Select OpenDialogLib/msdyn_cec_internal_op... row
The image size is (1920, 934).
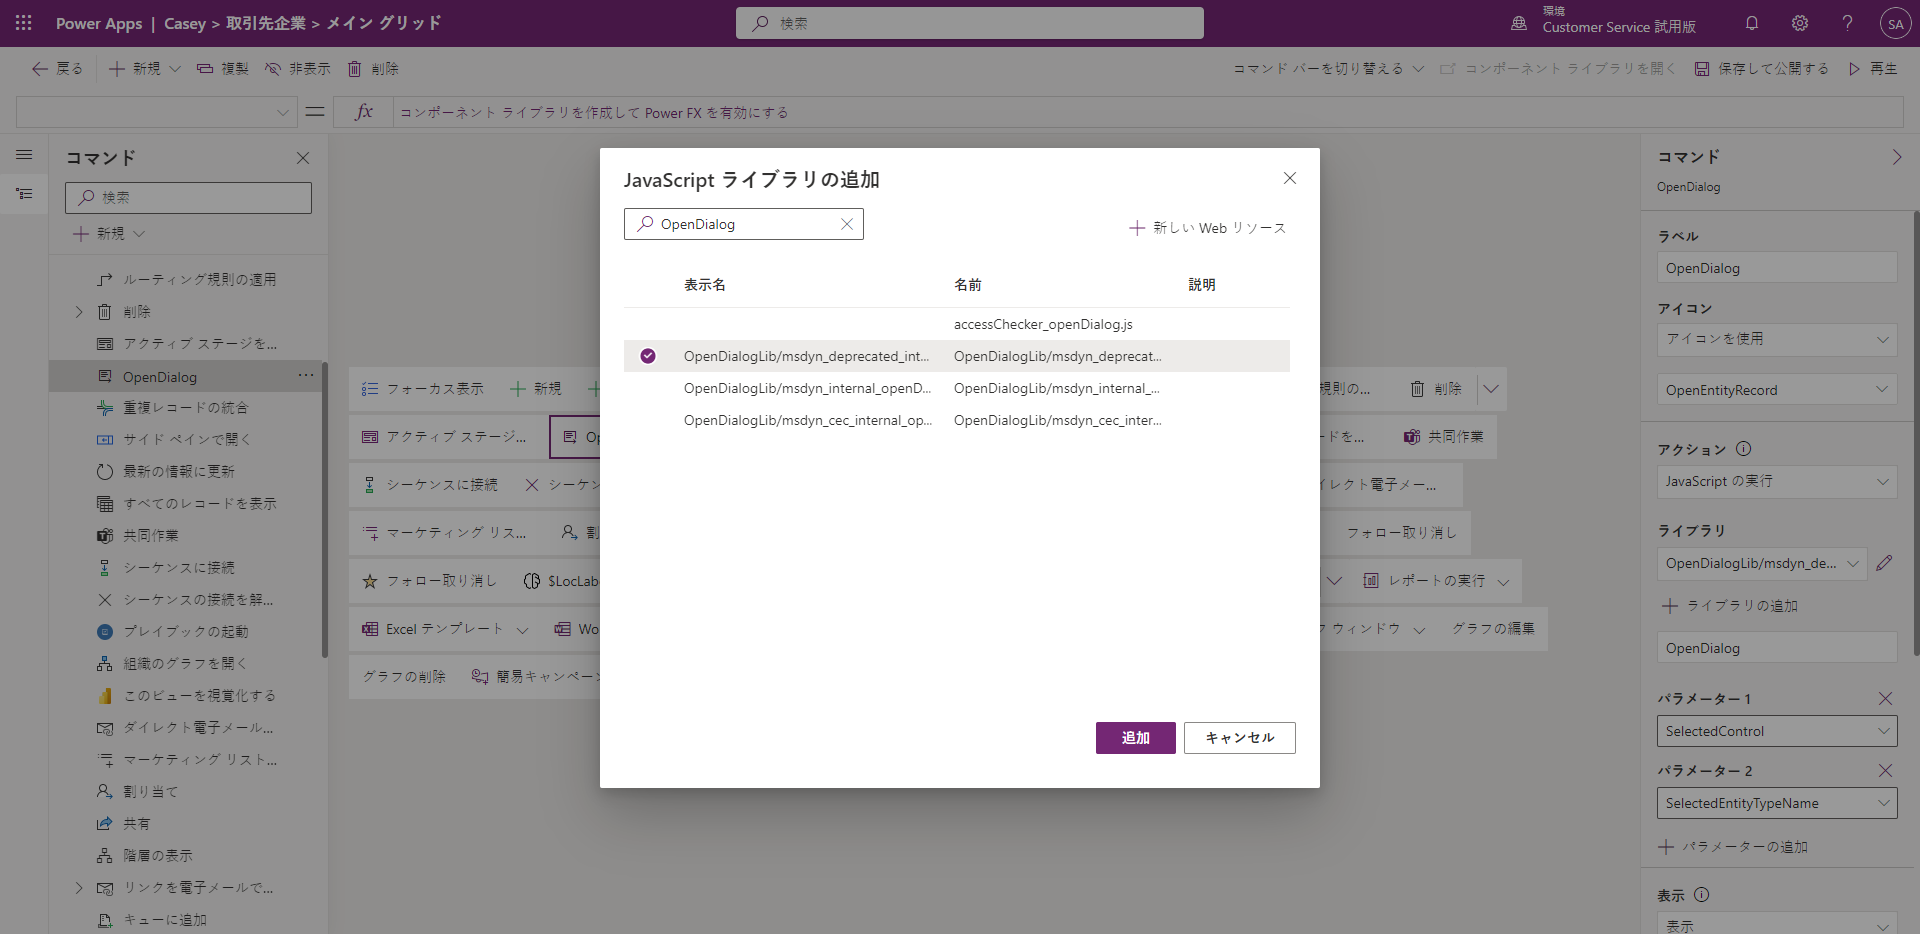point(957,420)
